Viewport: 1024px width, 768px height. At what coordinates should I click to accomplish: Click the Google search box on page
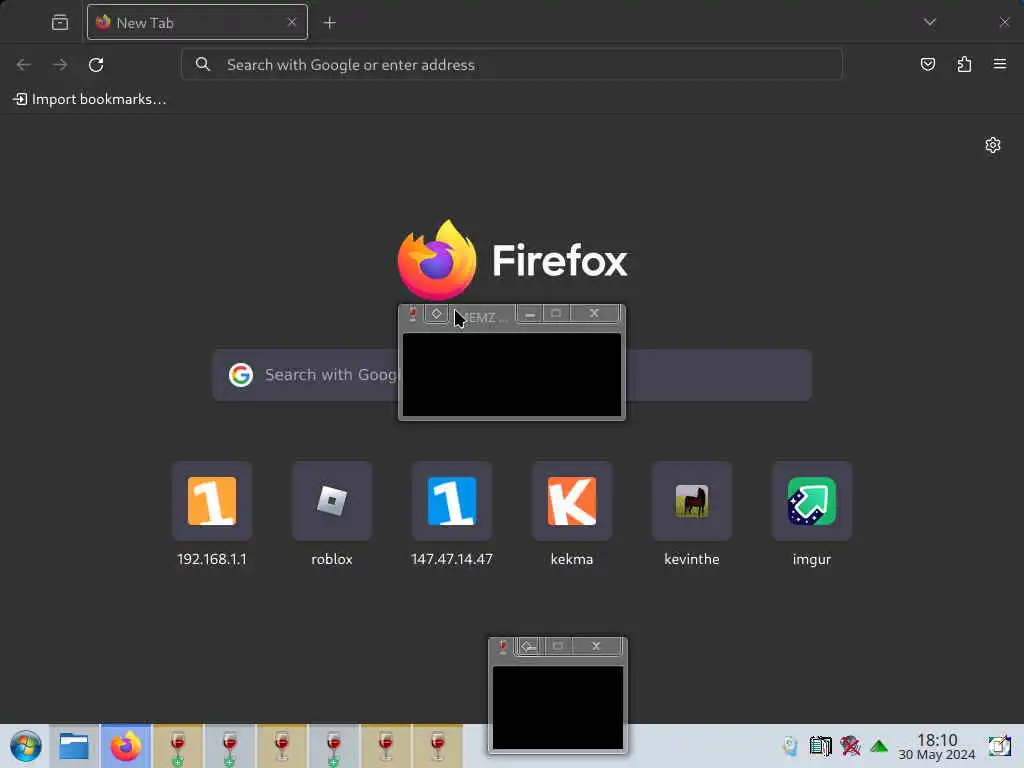(x=512, y=375)
